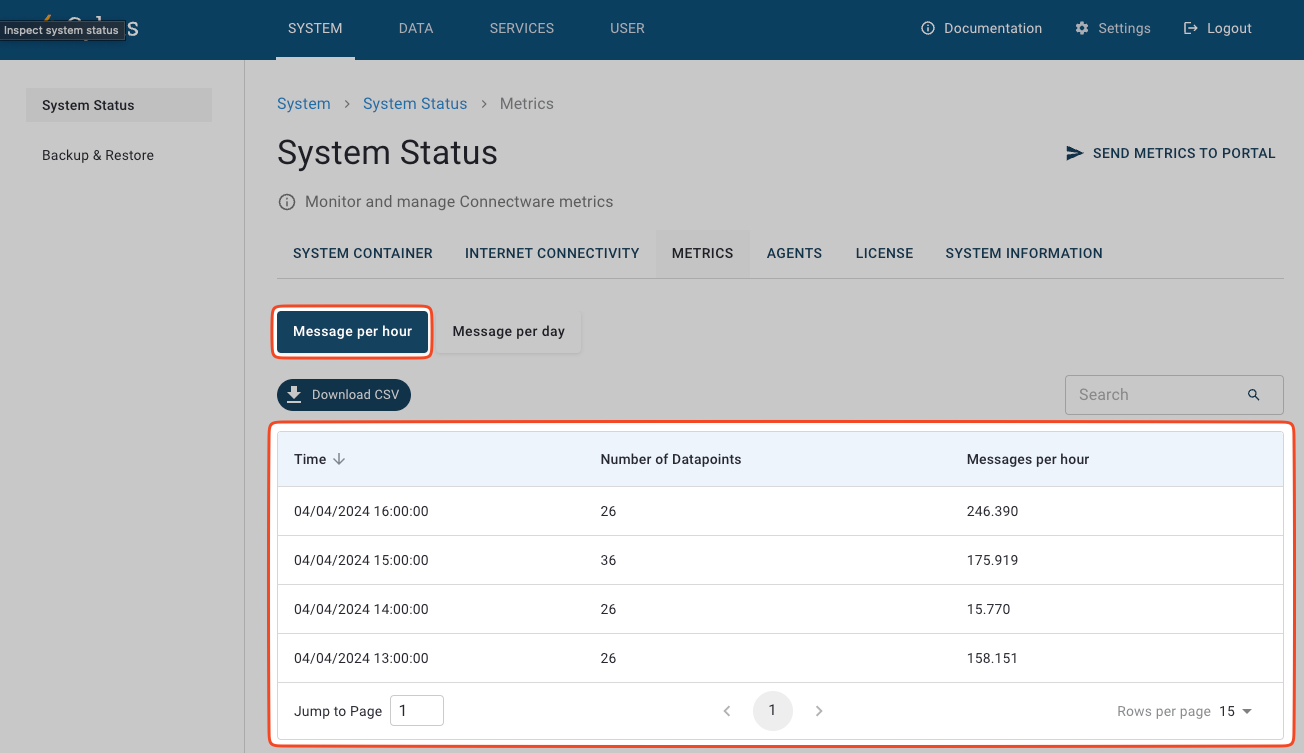Click the Documentation info icon
Viewport: 1304px width, 753px height.
928,29
